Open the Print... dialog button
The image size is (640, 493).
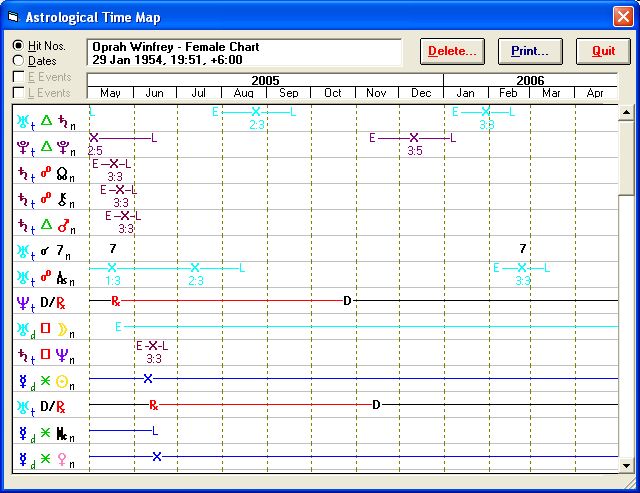(530, 51)
